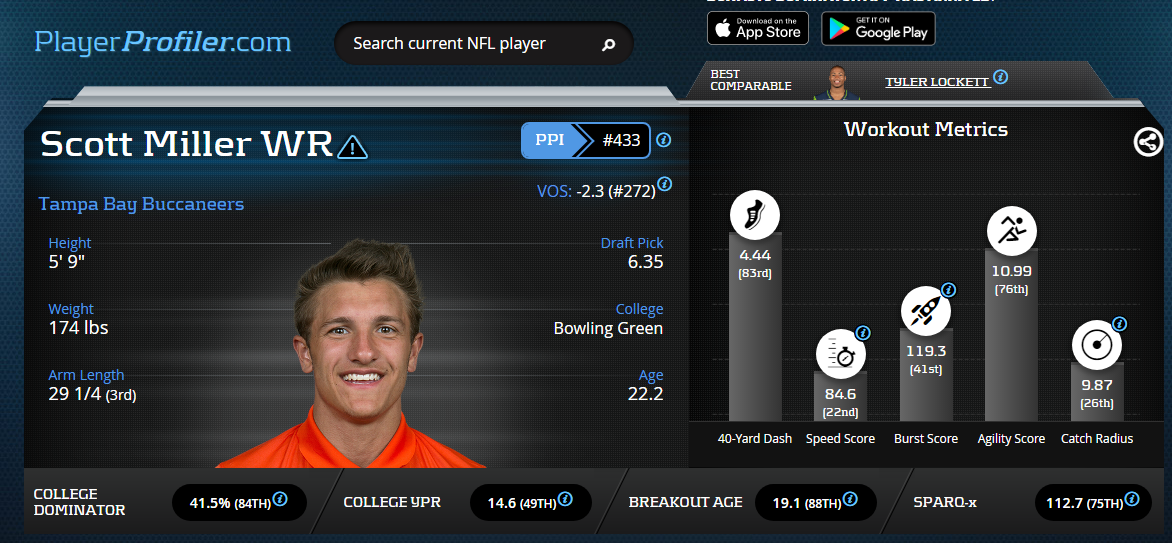Screen dimensions: 1172x543
Task: Open info icon next to PPI #433
Action: 663,140
